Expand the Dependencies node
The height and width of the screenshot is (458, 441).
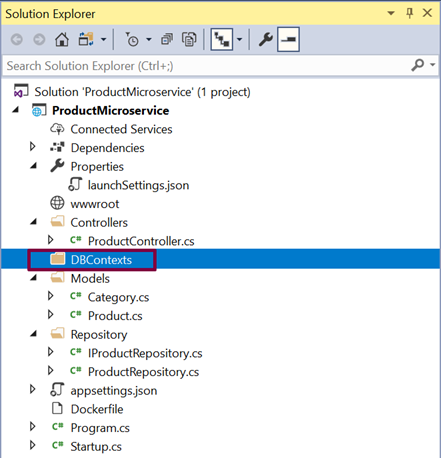pyautogui.click(x=32, y=147)
